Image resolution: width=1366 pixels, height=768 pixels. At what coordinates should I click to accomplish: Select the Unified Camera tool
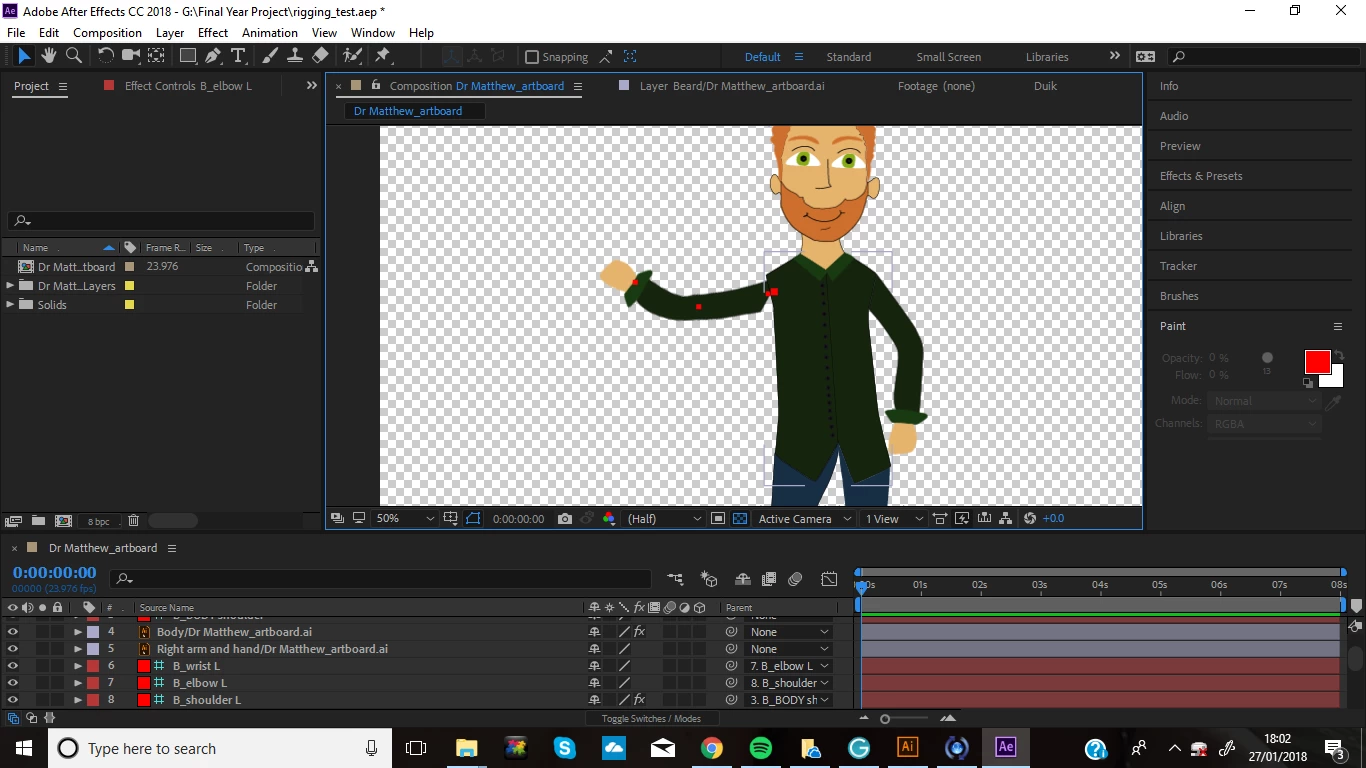131,56
